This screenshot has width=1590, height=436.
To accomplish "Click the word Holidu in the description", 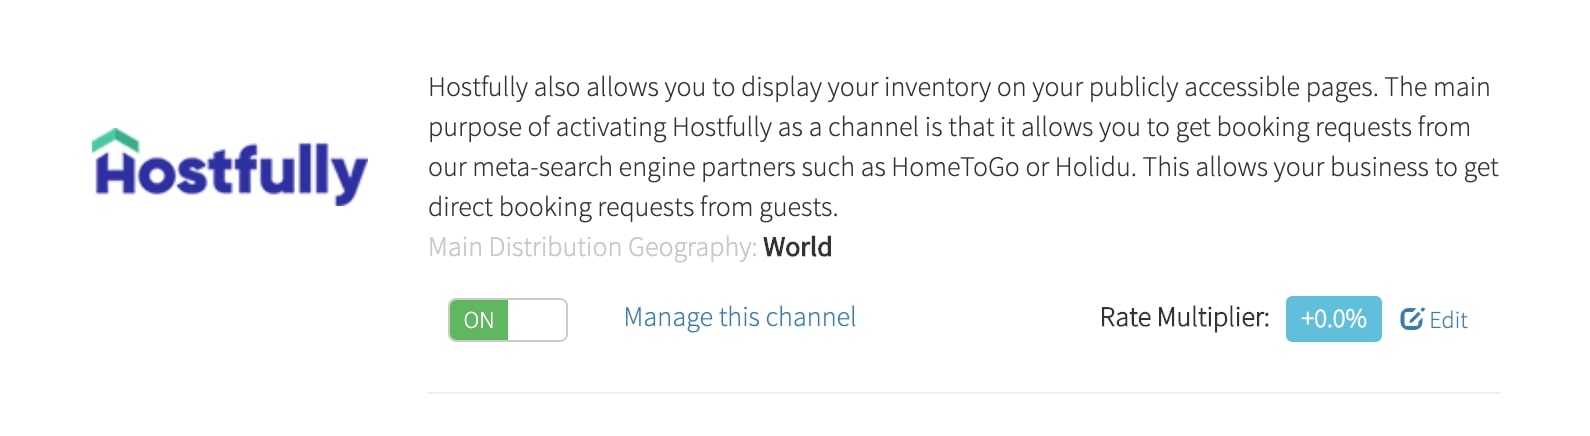I will (x=1094, y=167).
